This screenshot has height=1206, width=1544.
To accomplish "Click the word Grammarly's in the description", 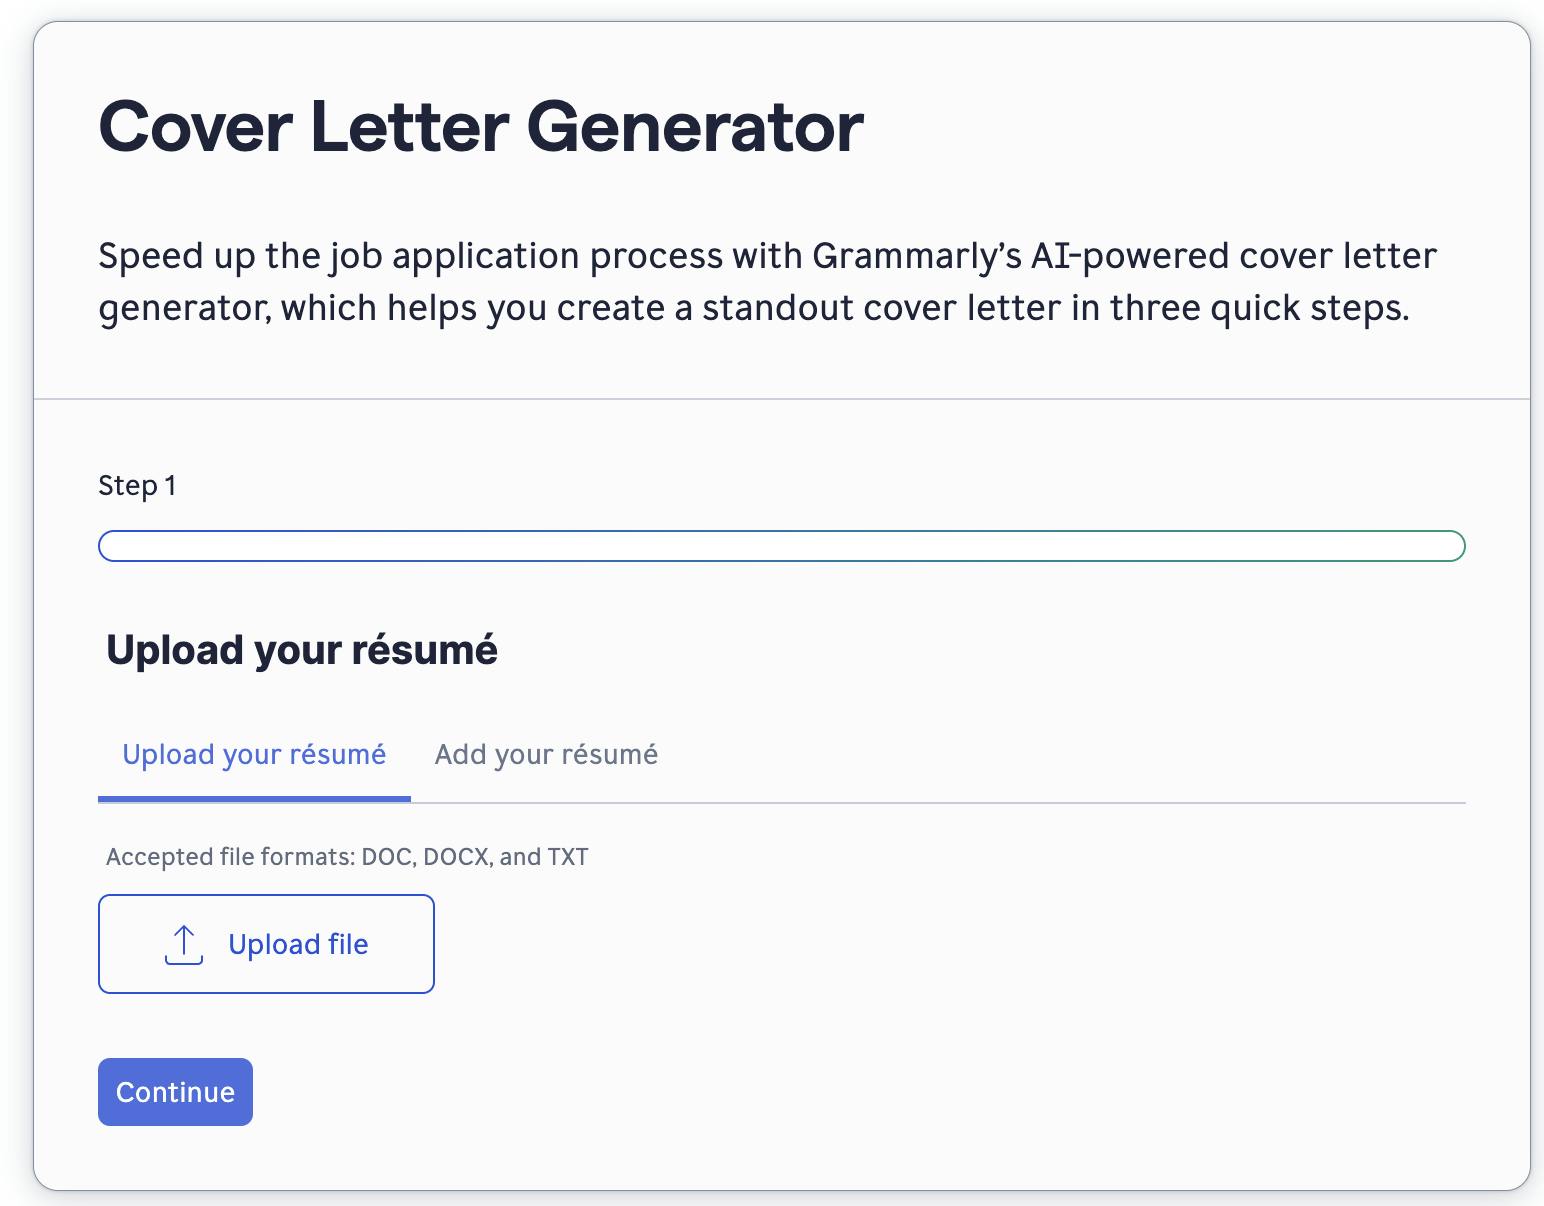I will tap(916, 257).
